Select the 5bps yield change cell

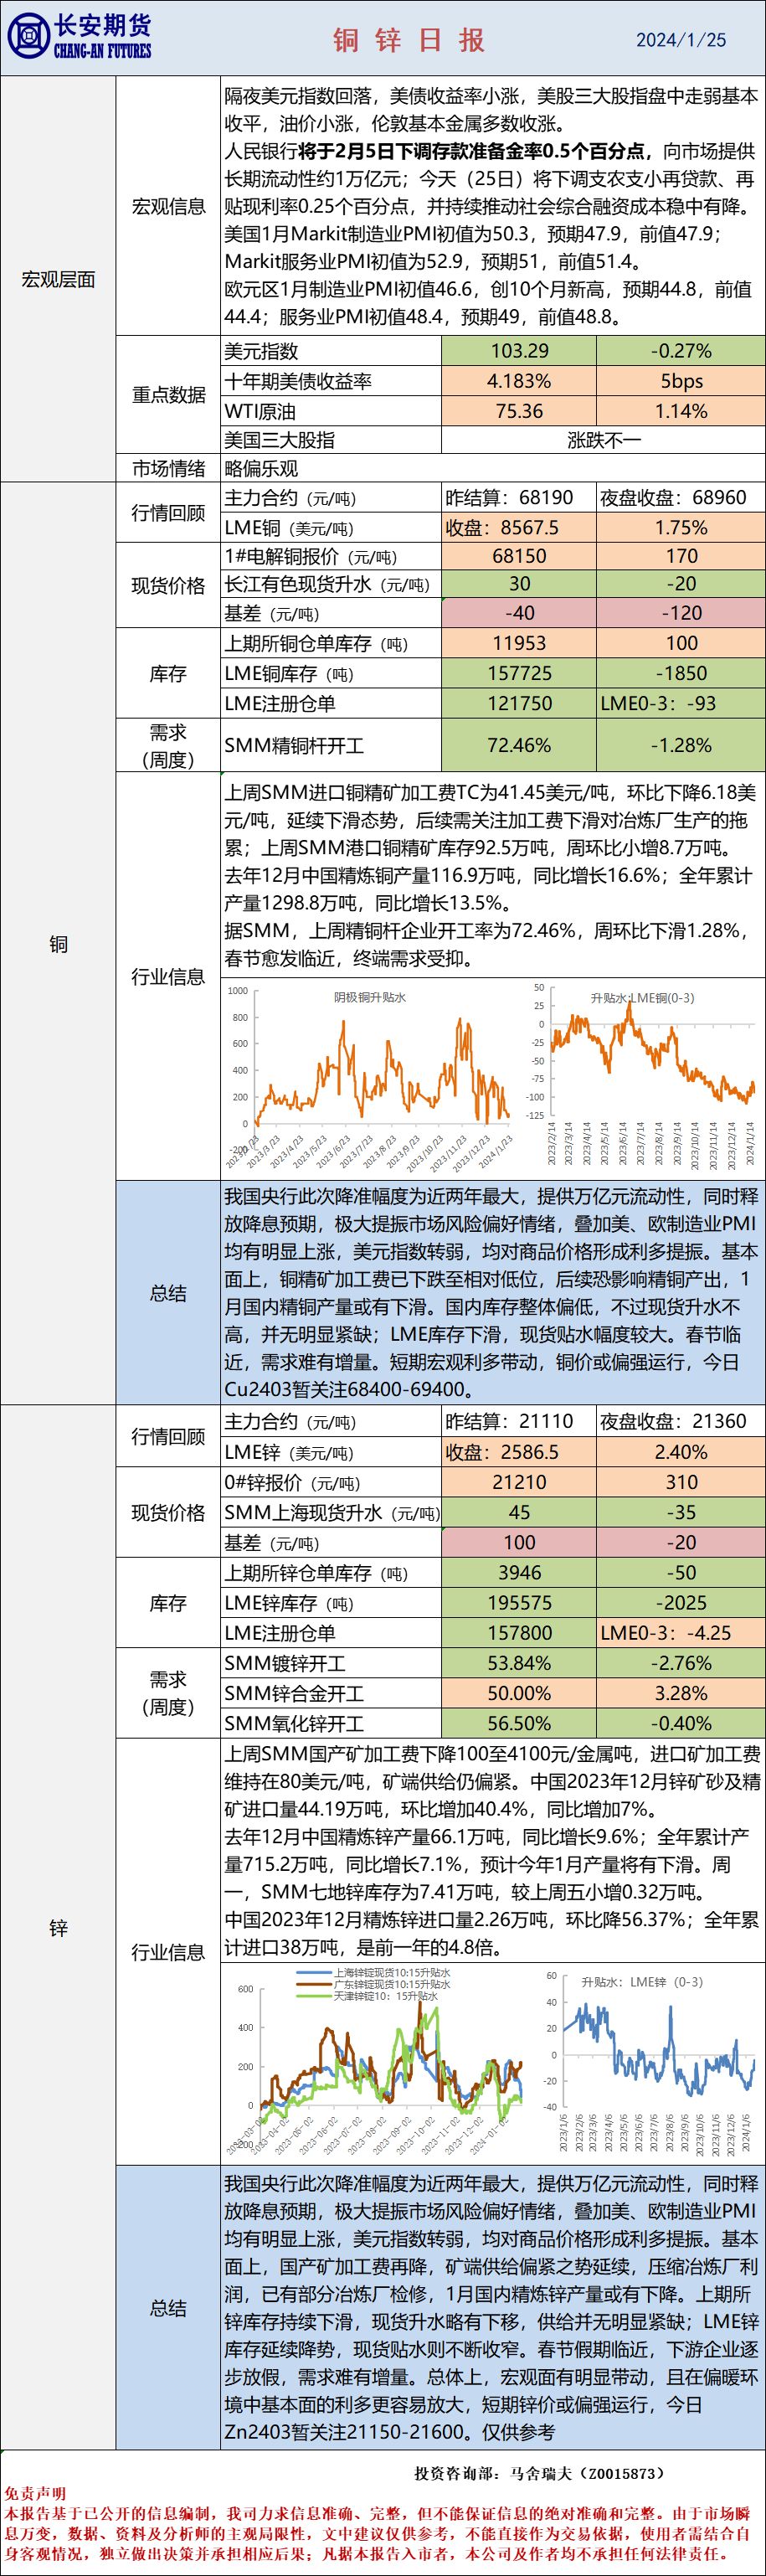tap(681, 381)
